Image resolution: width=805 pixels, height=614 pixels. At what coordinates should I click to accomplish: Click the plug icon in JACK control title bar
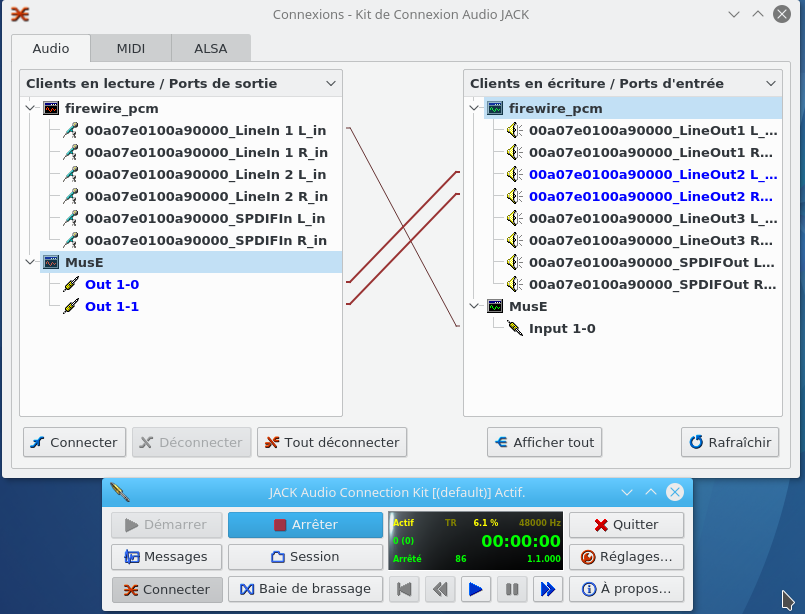pos(120,492)
